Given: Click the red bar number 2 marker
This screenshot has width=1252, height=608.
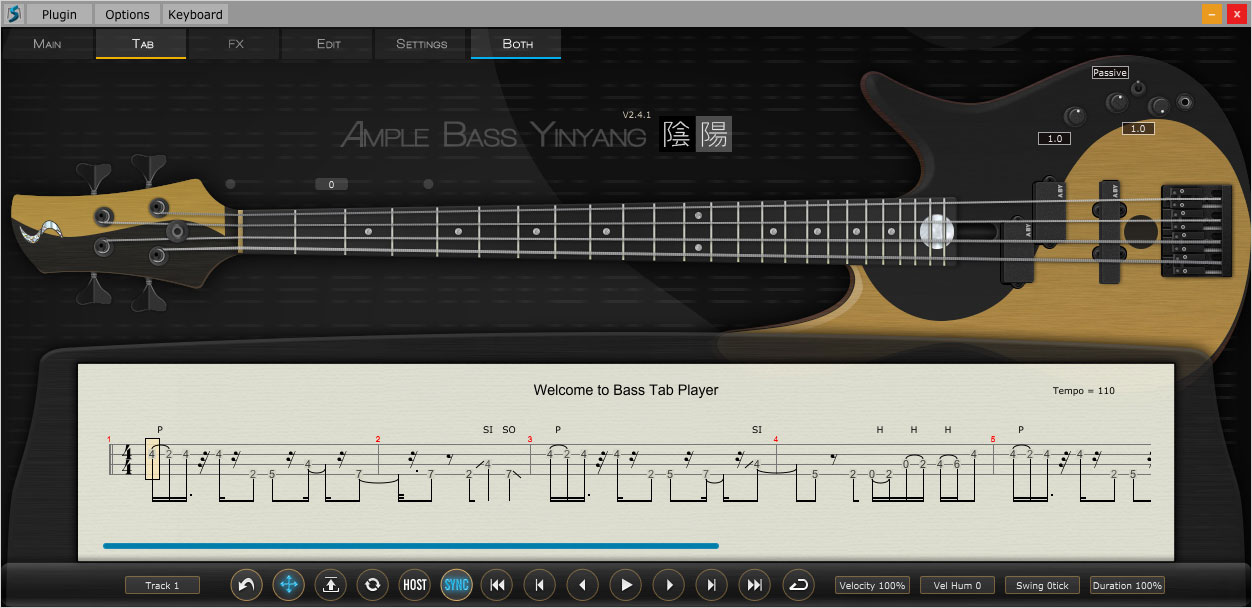Looking at the screenshot, I should pyautogui.click(x=378, y=439).
